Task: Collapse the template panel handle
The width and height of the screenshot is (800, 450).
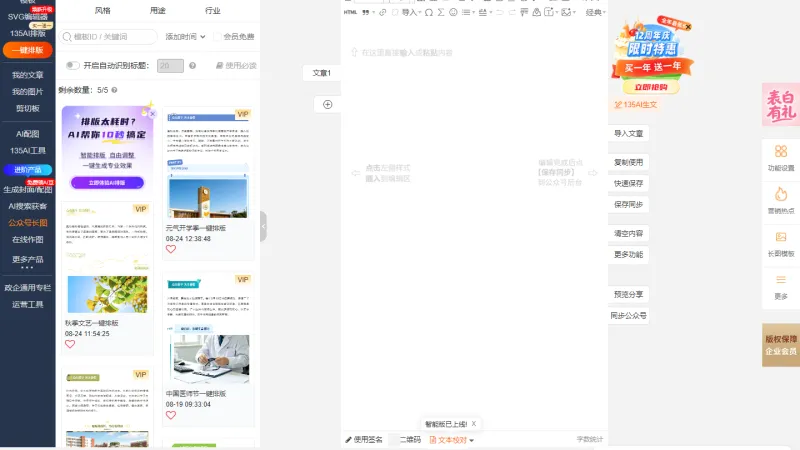Action: pos(263,226)
